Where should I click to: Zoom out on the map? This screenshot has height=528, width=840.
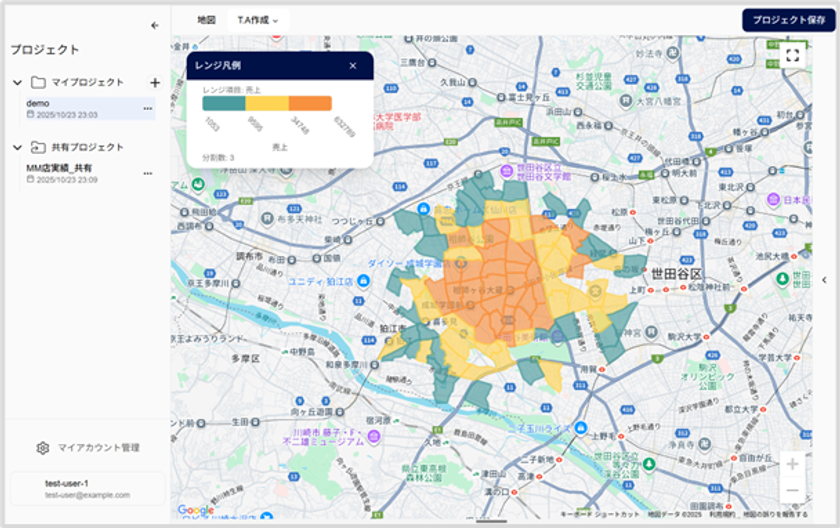click(792, 490)
